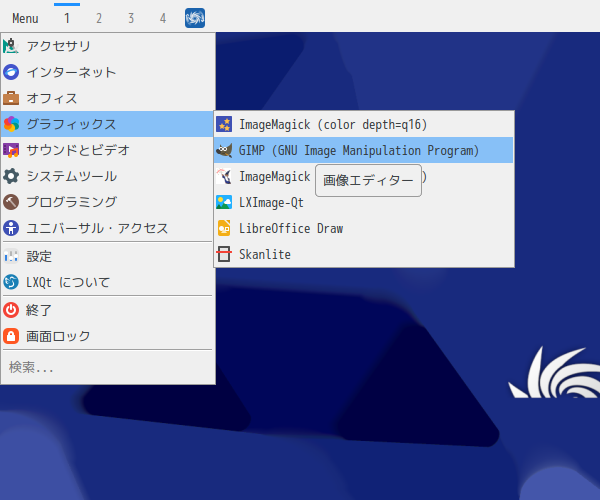Viewport: 600px width, 500px height.
Task: Open the プログラミング category
Action: [x=107, y=202]
